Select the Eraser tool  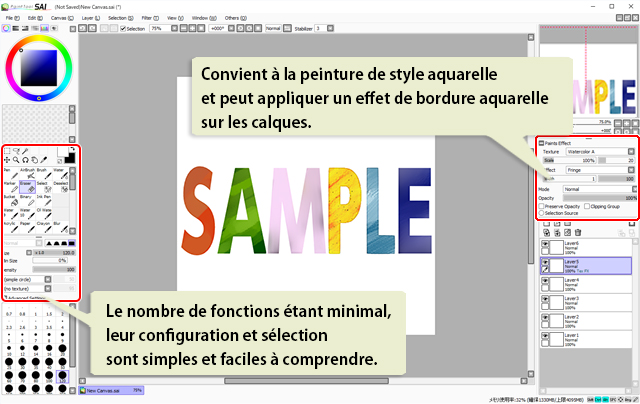28,186
